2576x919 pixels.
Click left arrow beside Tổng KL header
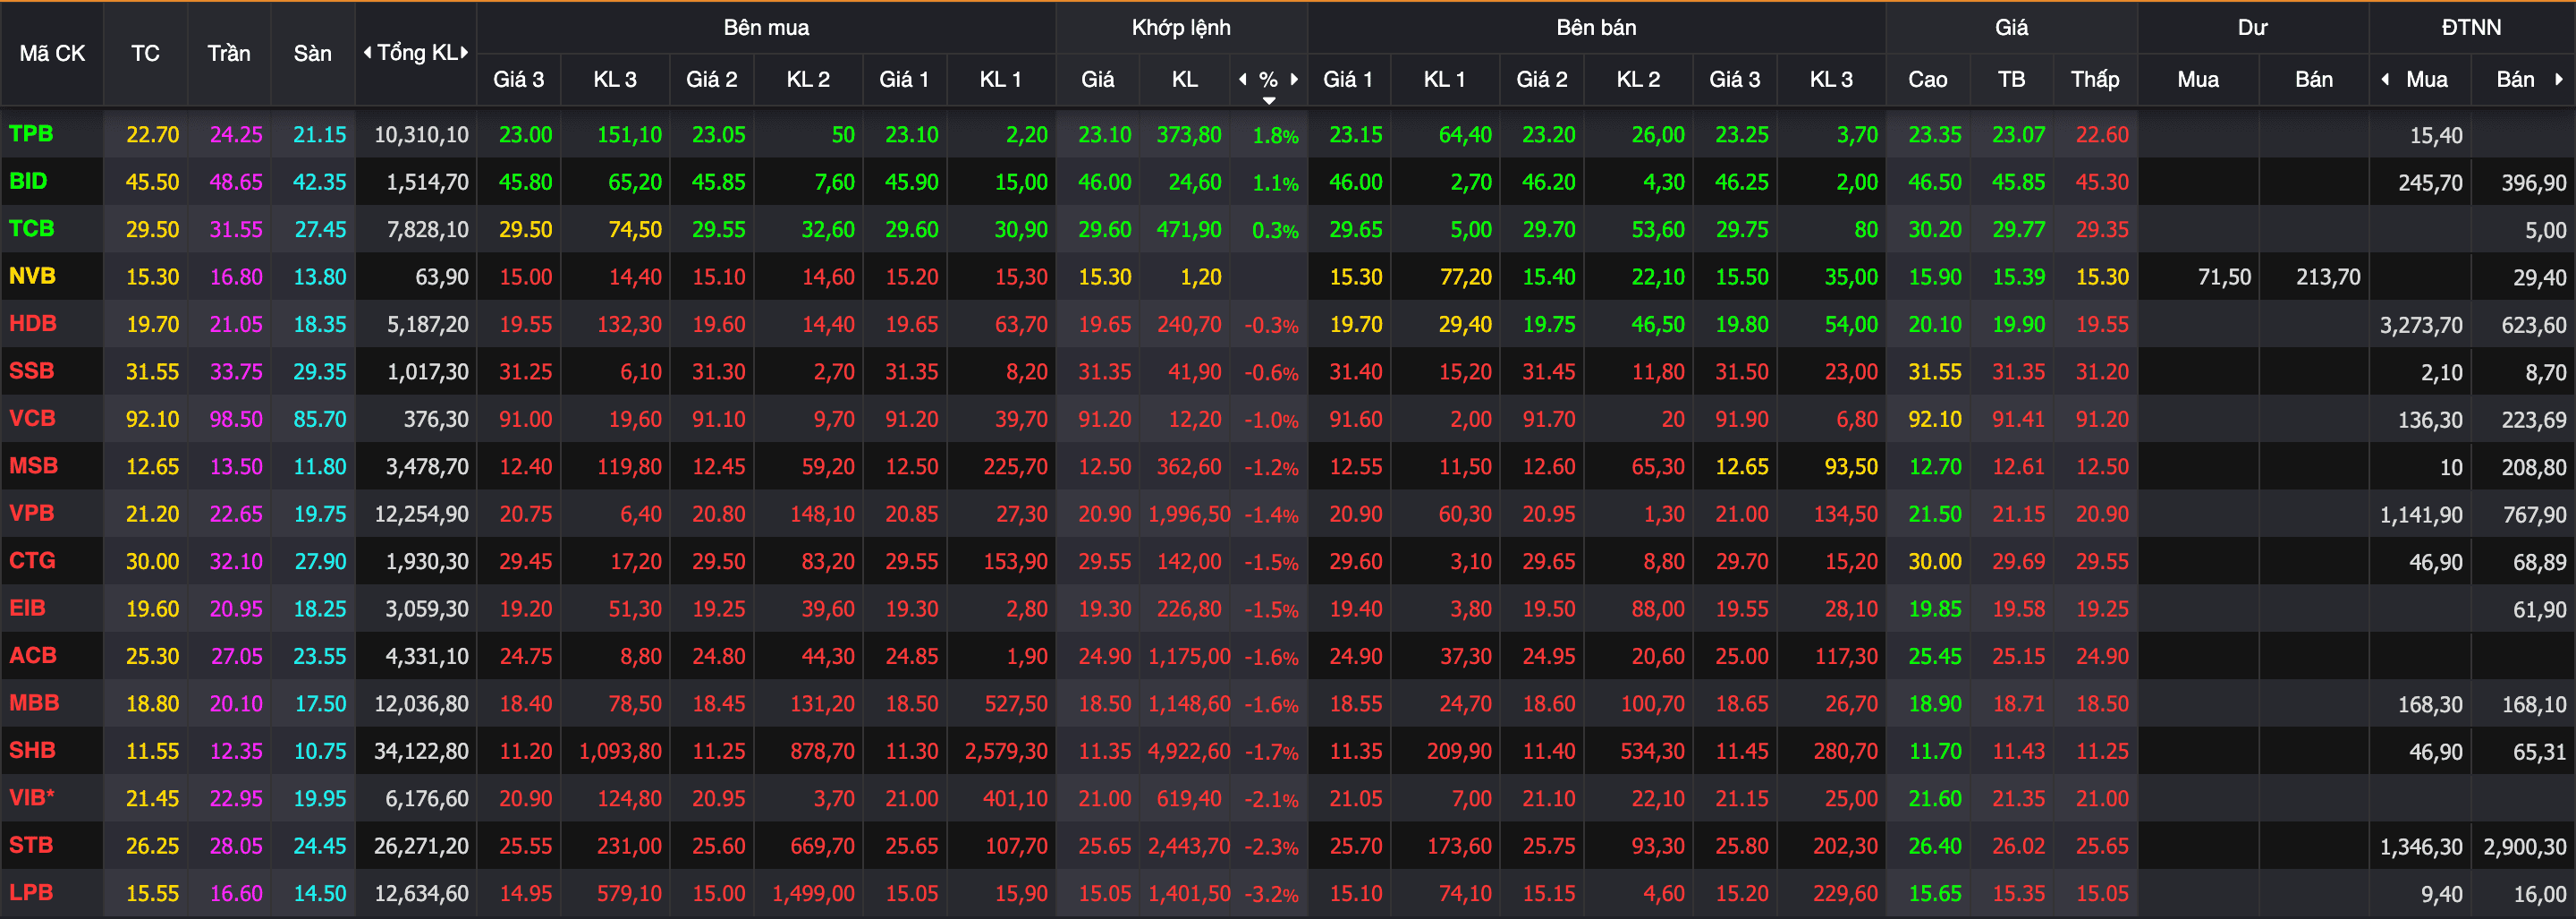pyautogui.click(x=367, y=52)
